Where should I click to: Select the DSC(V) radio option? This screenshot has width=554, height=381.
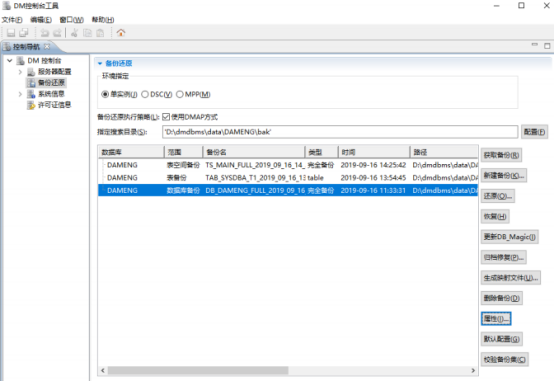[x=145, y=94]
